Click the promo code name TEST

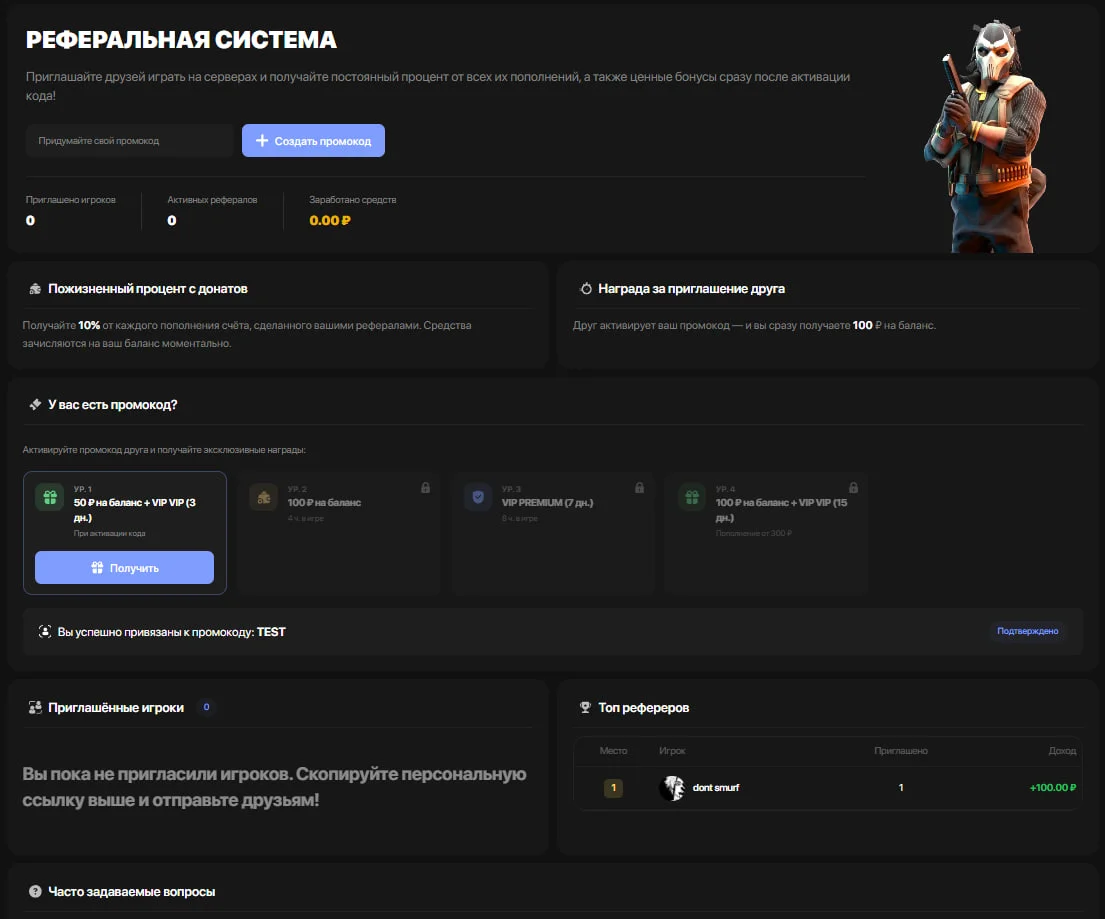click(x=271, y=631)
